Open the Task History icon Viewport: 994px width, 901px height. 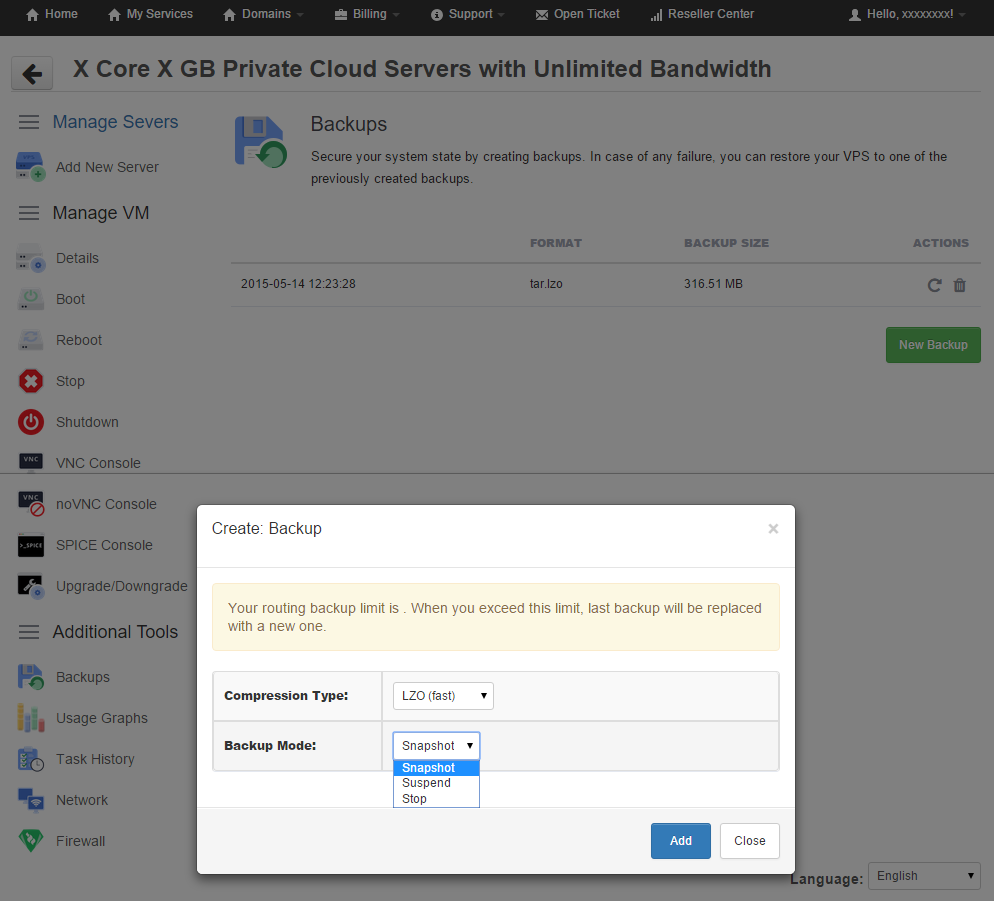pos(31,759)
